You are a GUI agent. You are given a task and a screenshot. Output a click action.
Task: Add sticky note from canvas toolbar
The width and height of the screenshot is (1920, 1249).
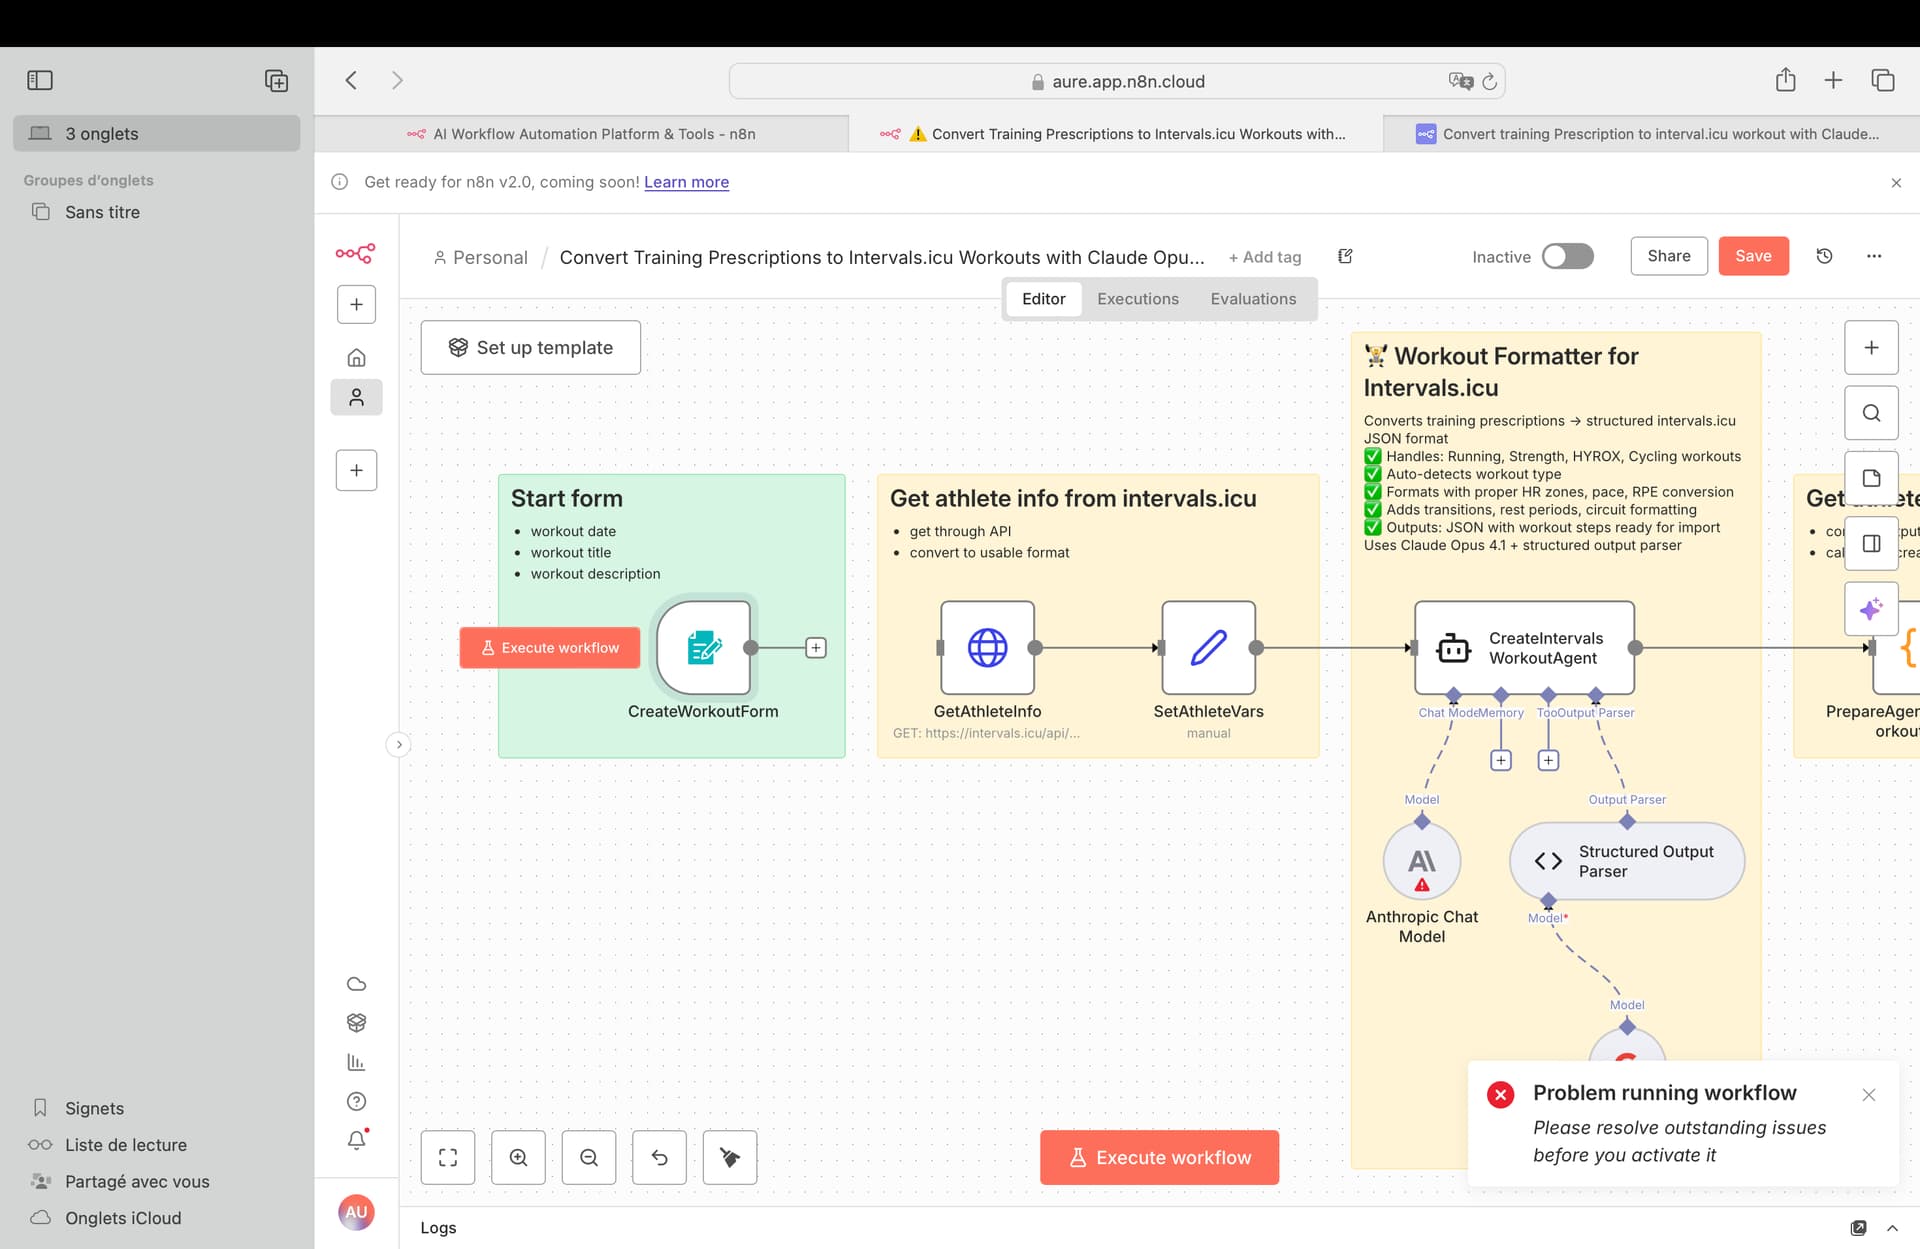(1871, 478)
